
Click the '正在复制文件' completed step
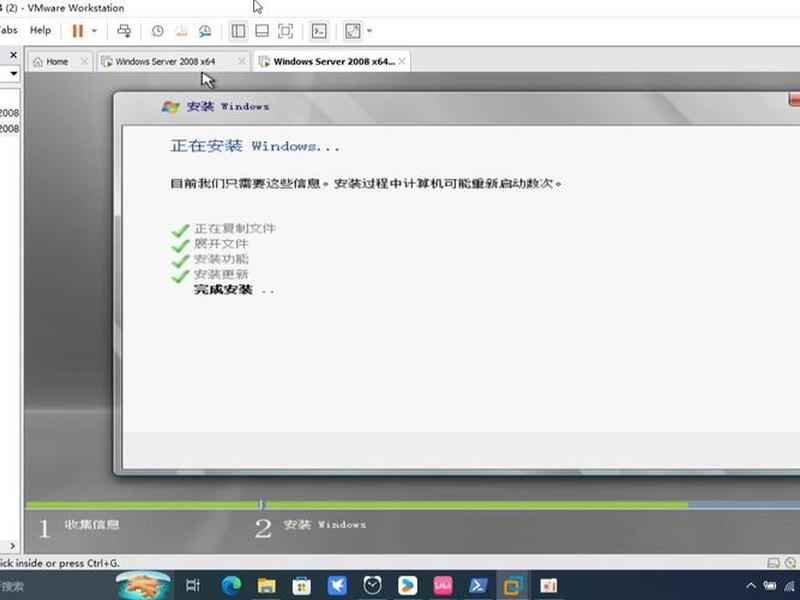coord(235,229)
